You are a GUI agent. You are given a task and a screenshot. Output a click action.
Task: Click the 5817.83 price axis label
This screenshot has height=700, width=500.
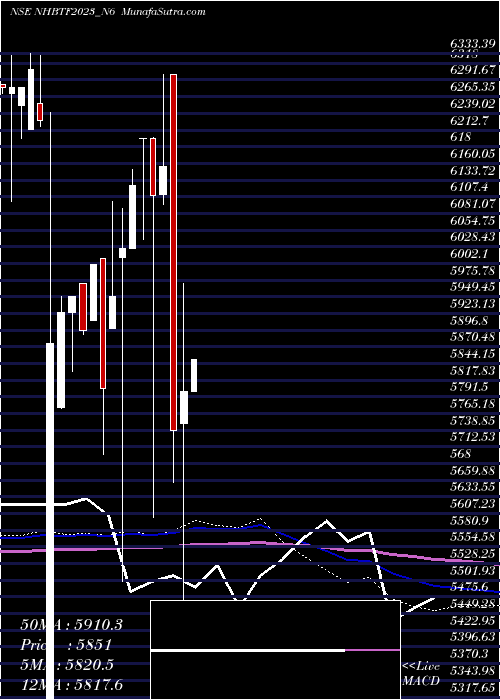472,370
